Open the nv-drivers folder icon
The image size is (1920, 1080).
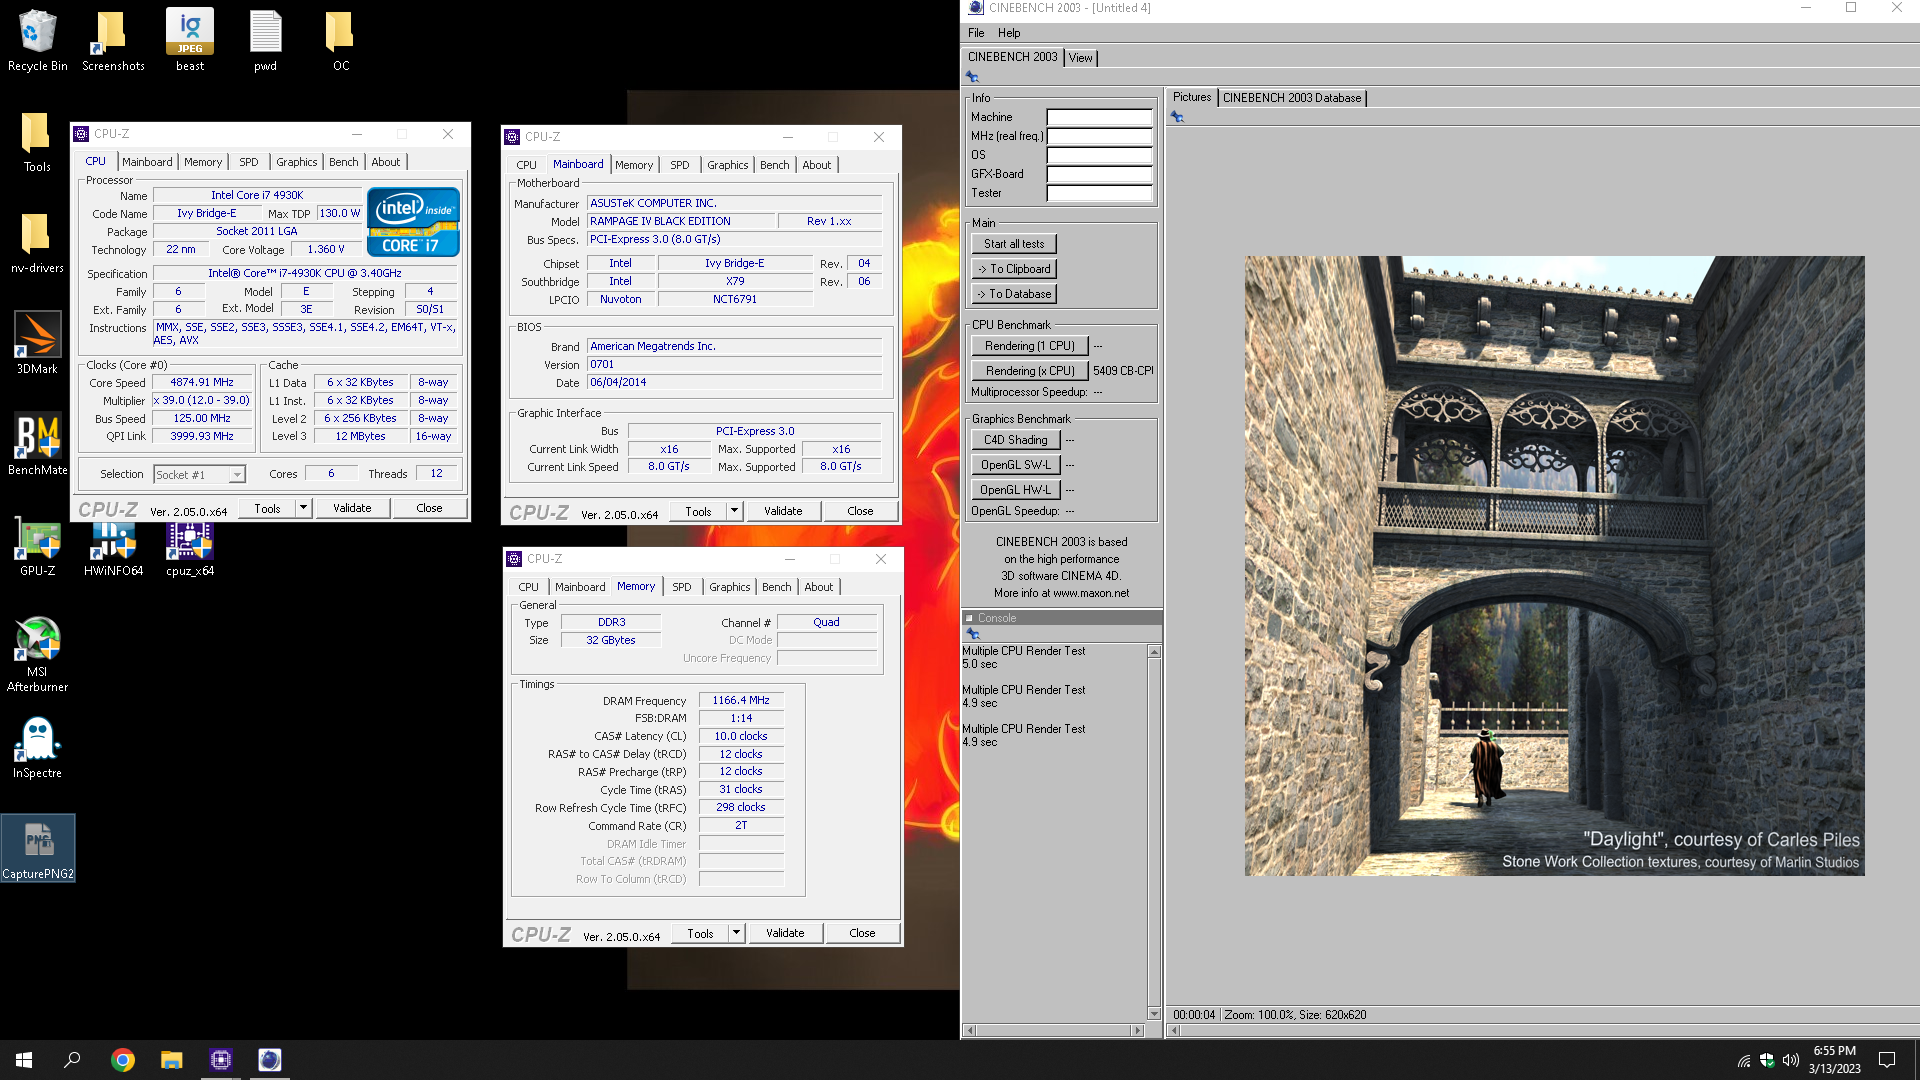pos(37,243)
